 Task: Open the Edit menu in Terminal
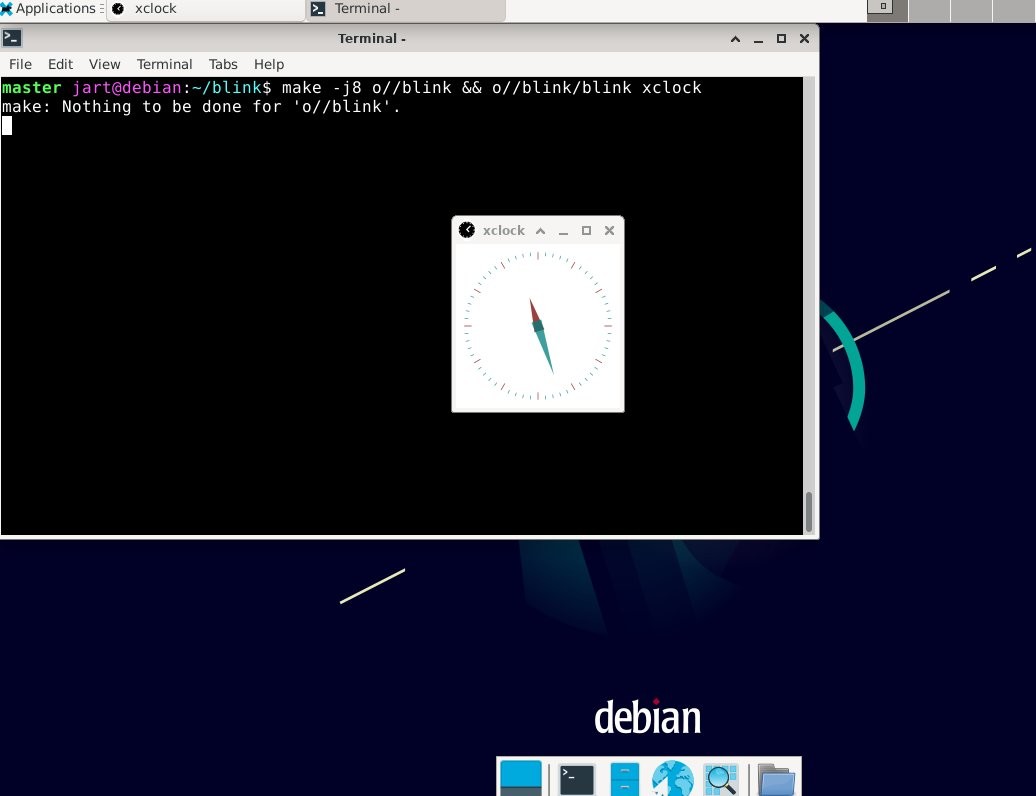point(60,64)
